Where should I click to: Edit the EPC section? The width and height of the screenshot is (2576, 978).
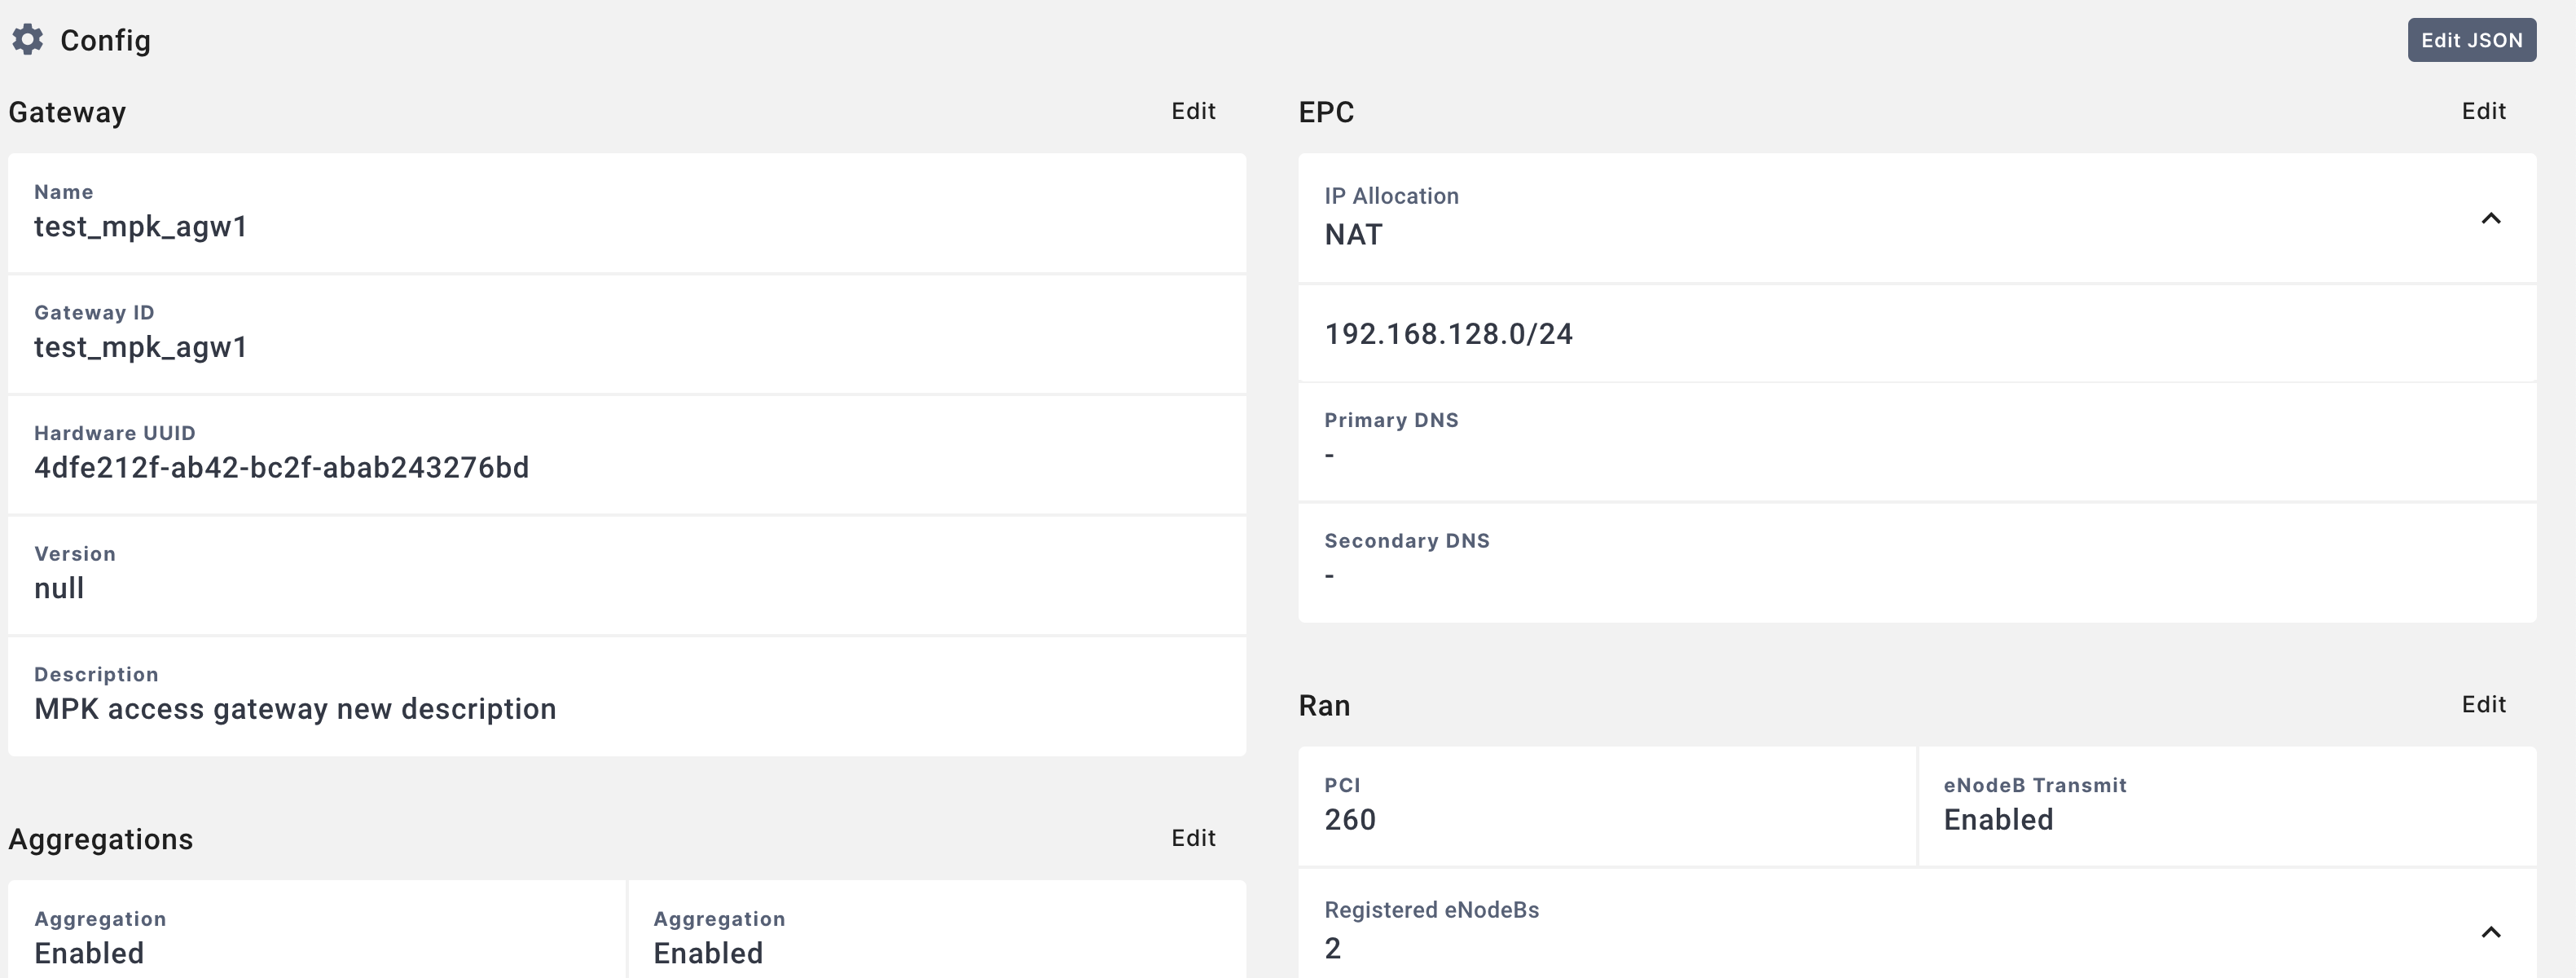(2483, 111)
